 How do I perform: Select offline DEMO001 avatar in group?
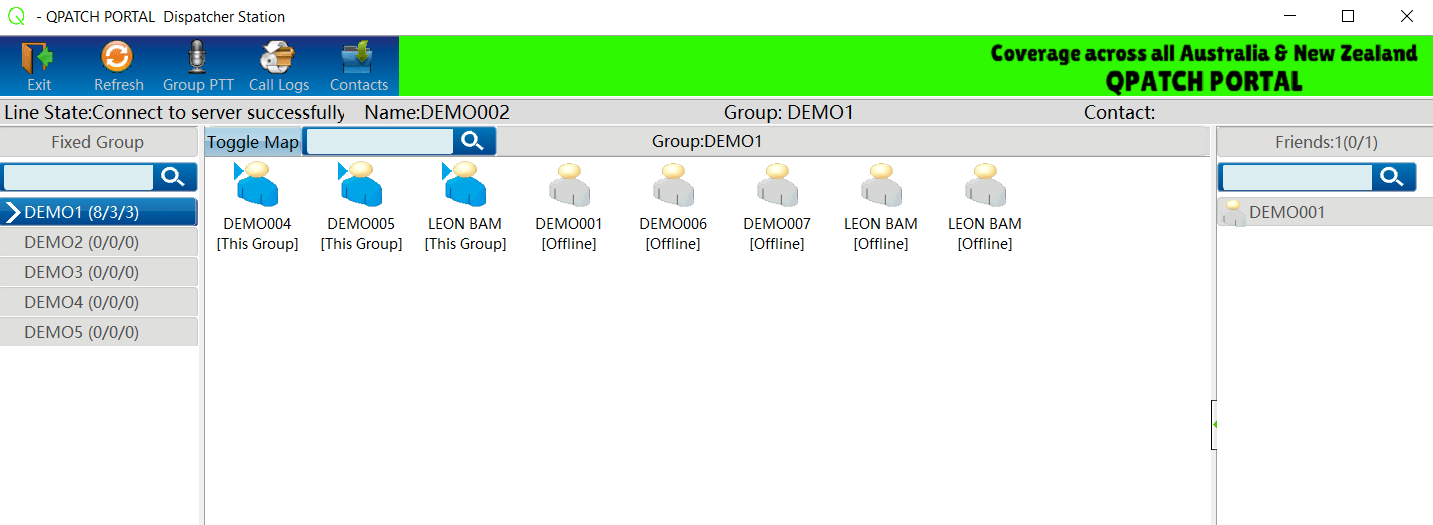click(569, 184)
